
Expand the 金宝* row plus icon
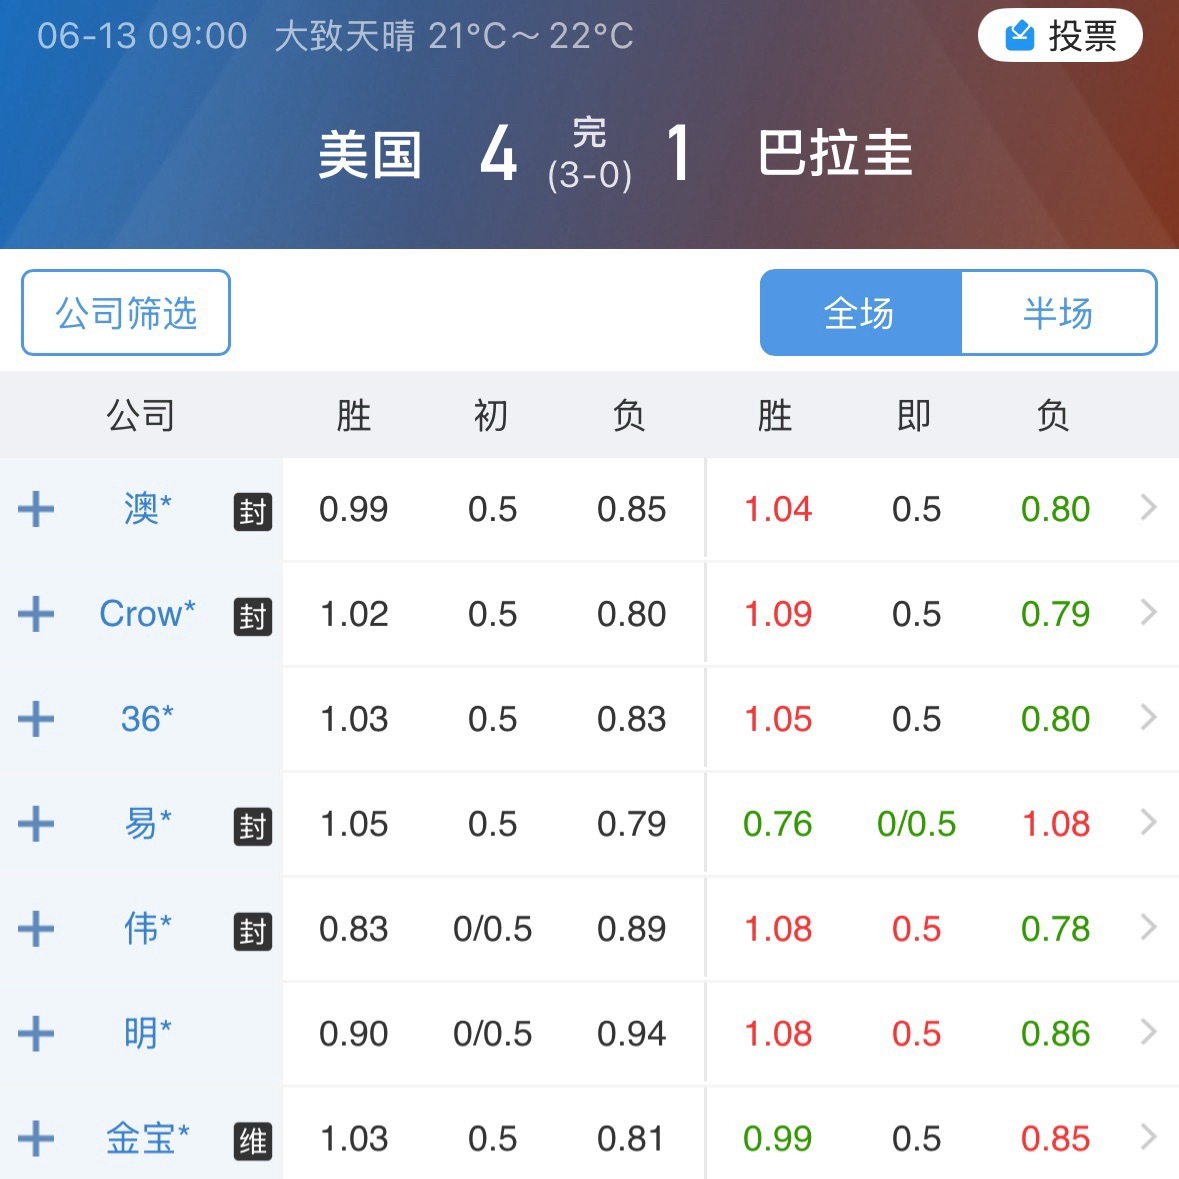(x=36, y=1138)
